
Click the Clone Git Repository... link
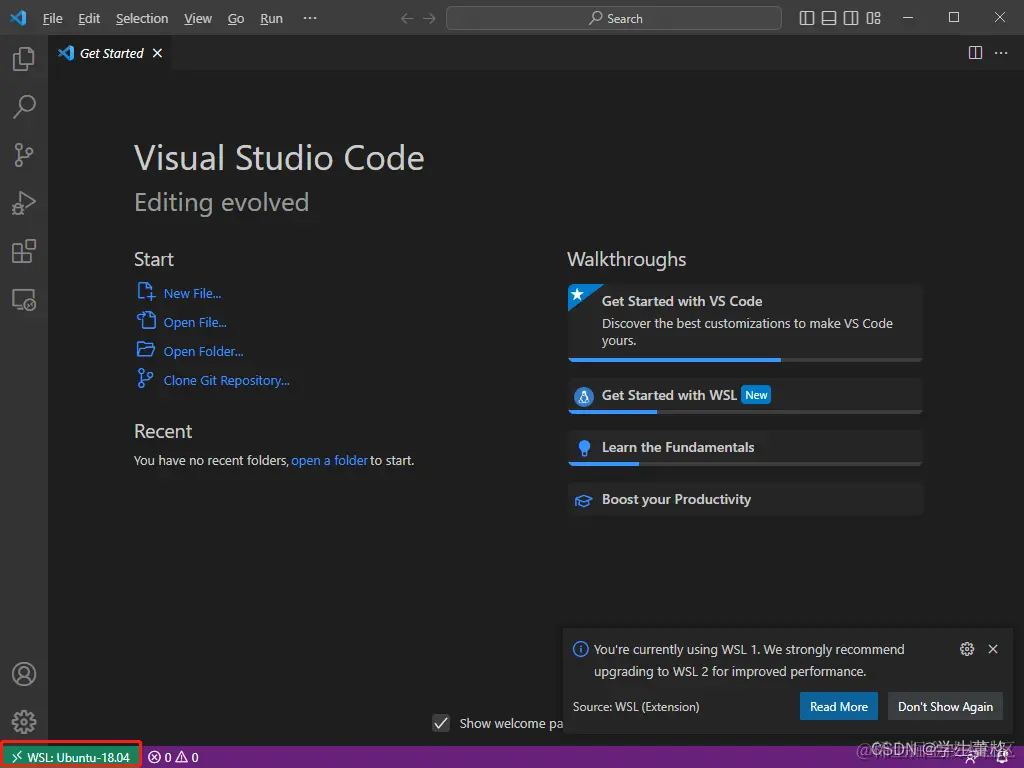point(226,381)
